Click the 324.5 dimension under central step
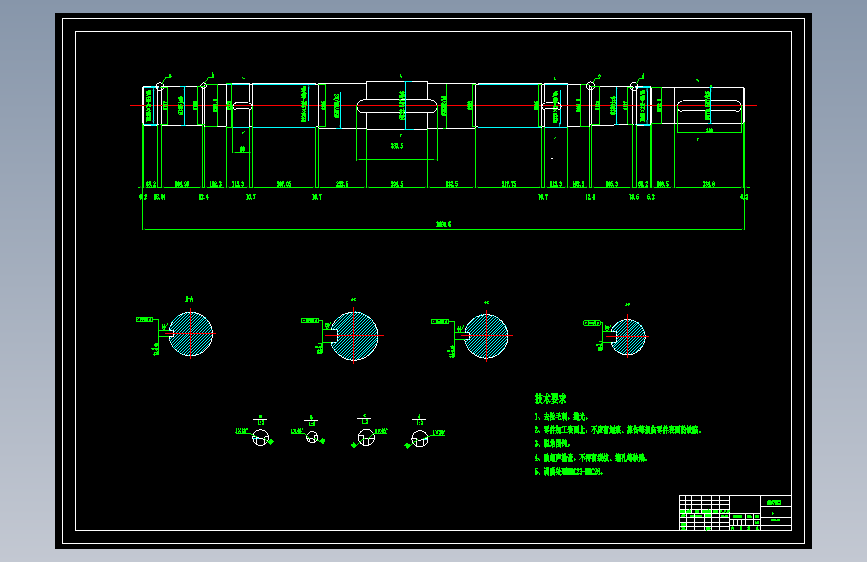Screen dimensions: 867x562 [397, 184]
